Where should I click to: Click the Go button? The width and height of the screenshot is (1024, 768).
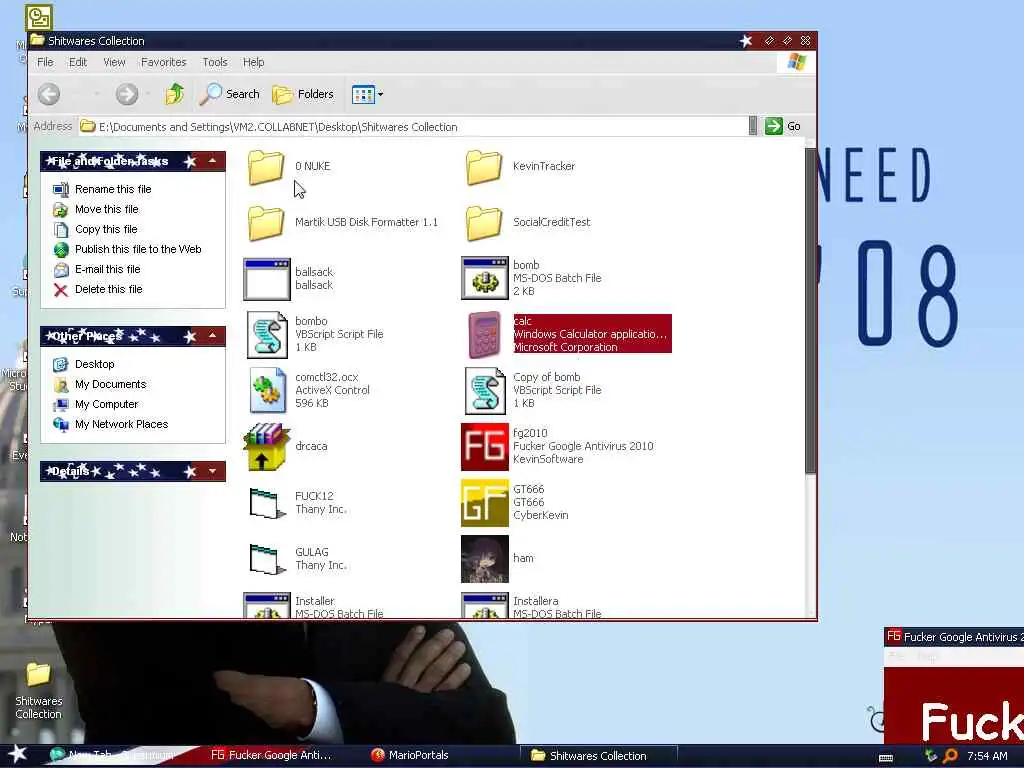pos(783,126)
